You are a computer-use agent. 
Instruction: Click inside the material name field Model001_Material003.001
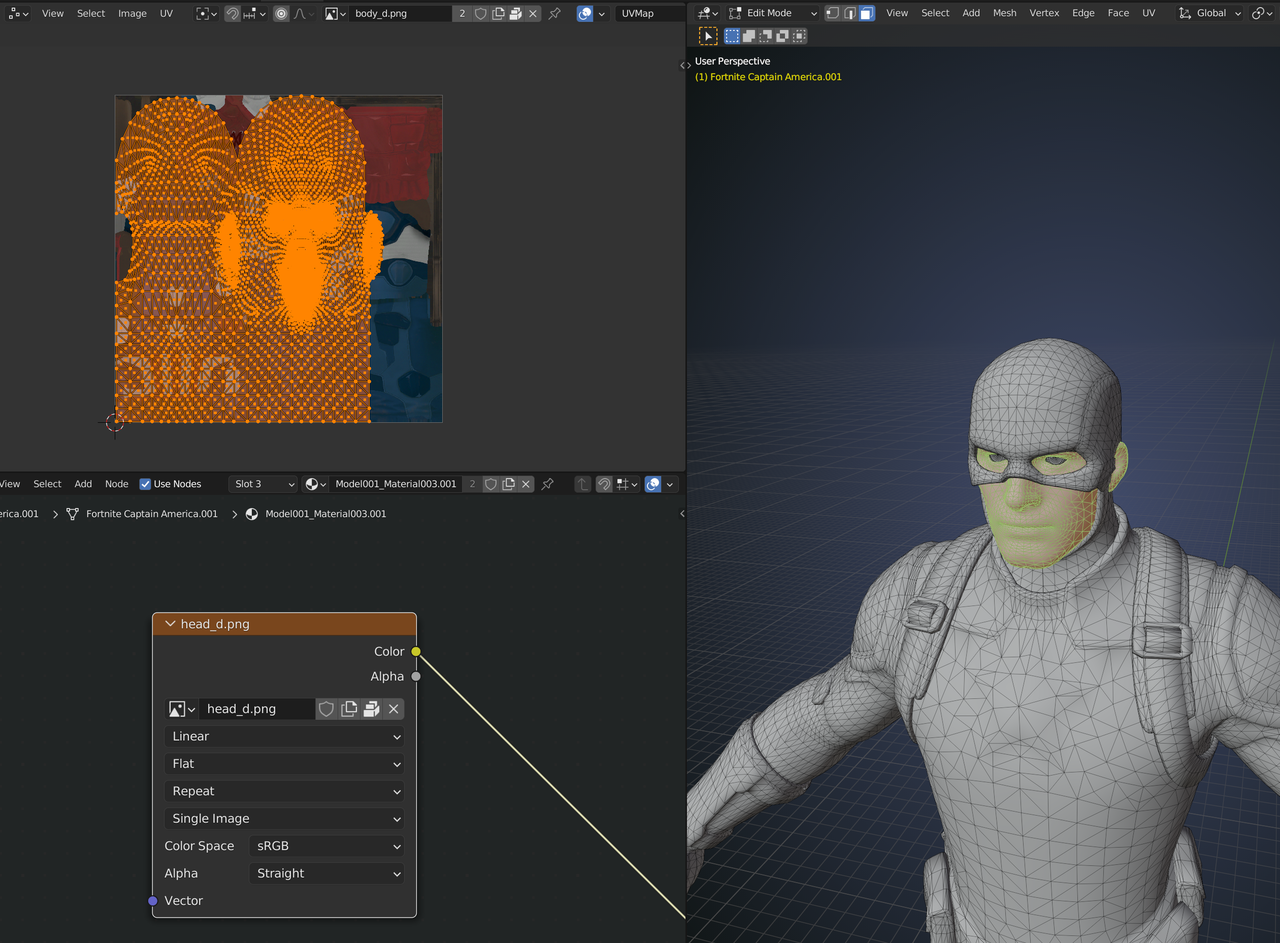[396, 484]
